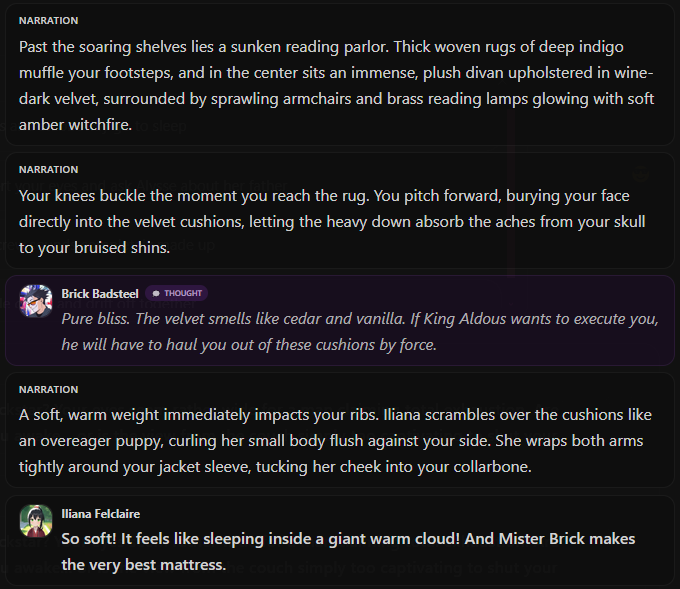This screenshot has height=589, width=680.
Task: Select Brick's 'Pure bliss' thought message
Action: tap(340, 321)
